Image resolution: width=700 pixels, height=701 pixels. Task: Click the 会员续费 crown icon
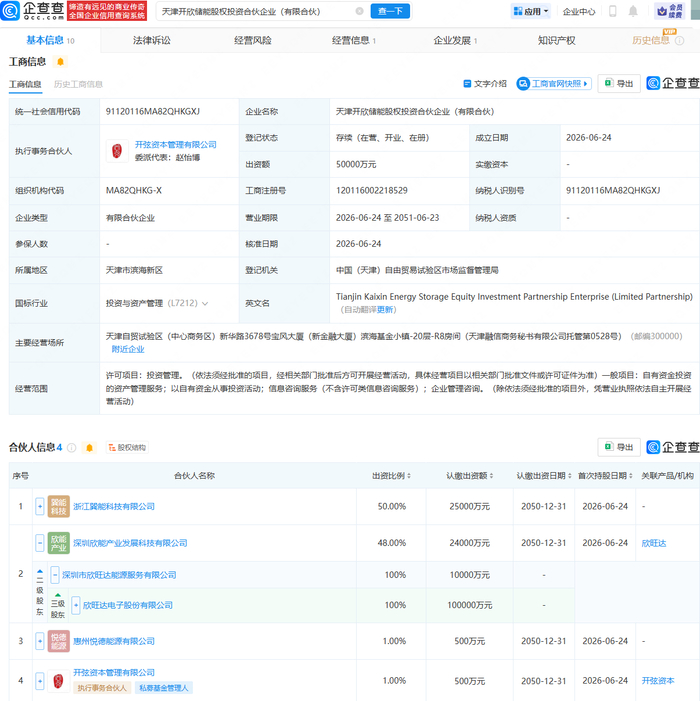coord(669,11)
